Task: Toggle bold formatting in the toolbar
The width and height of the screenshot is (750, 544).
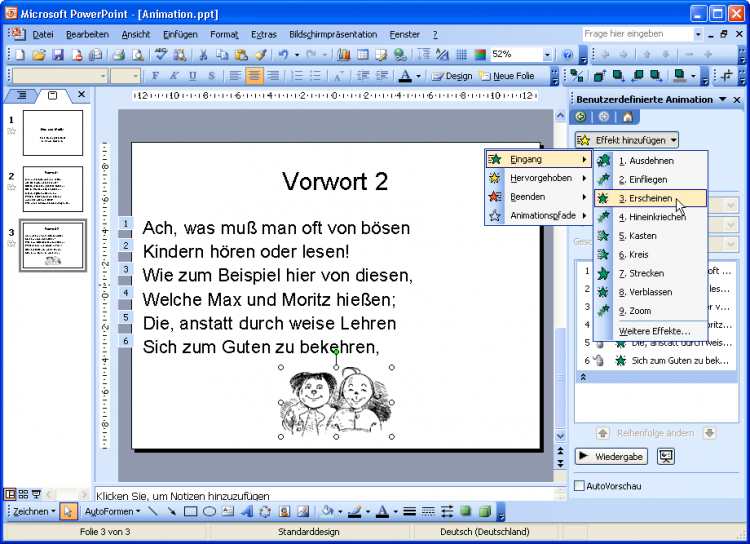Action: click(x=155, y=76)
